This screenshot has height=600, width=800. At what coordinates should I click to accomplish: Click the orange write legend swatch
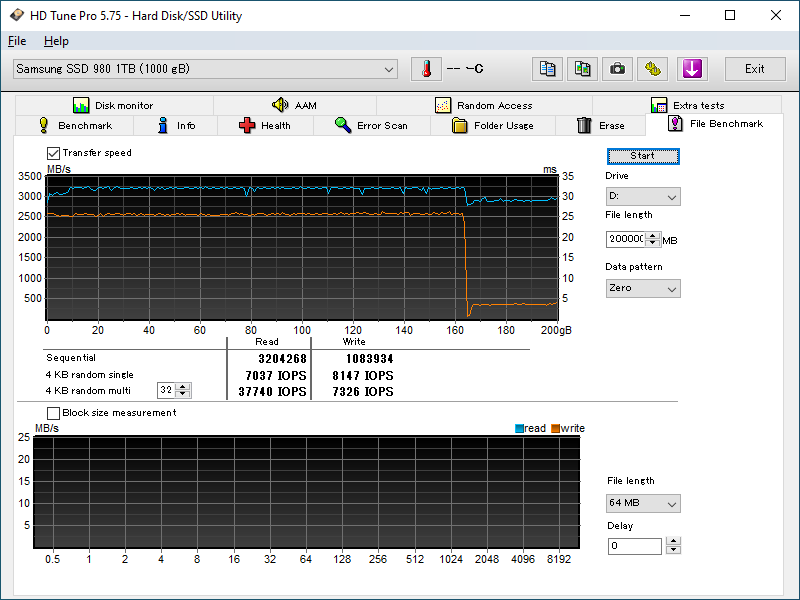555,429
